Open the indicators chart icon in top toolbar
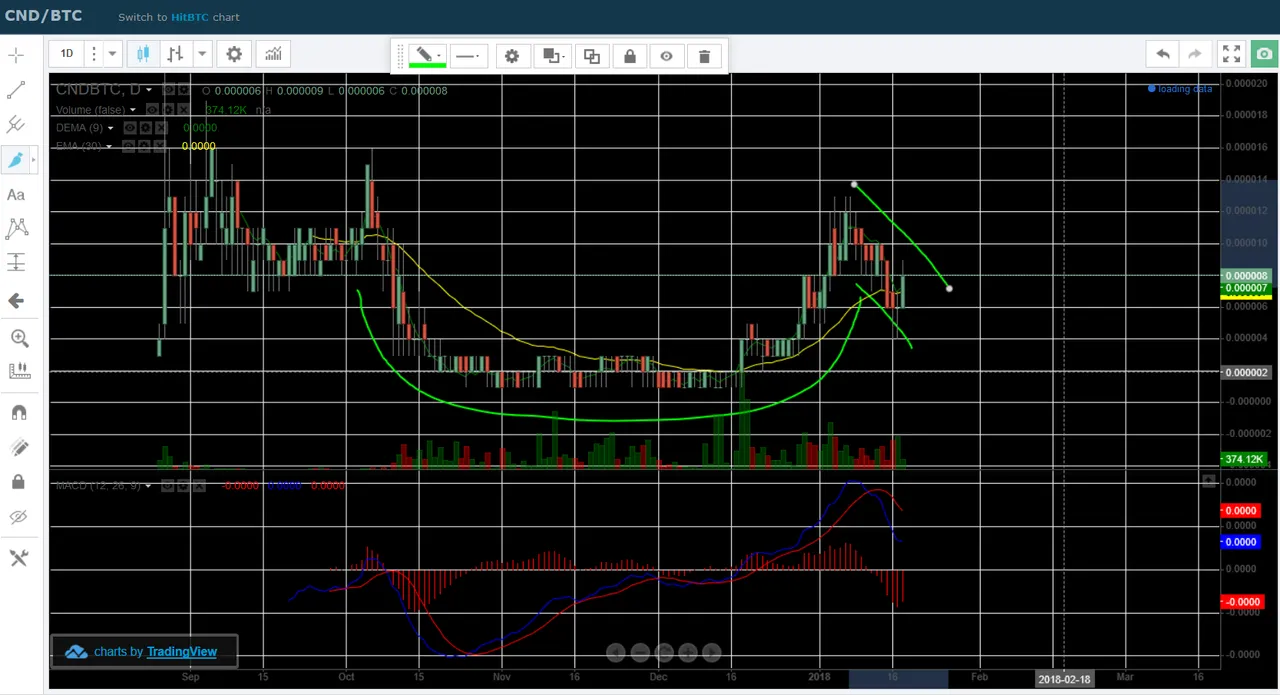Screen dimensions: 1280x695 point(273,54)
